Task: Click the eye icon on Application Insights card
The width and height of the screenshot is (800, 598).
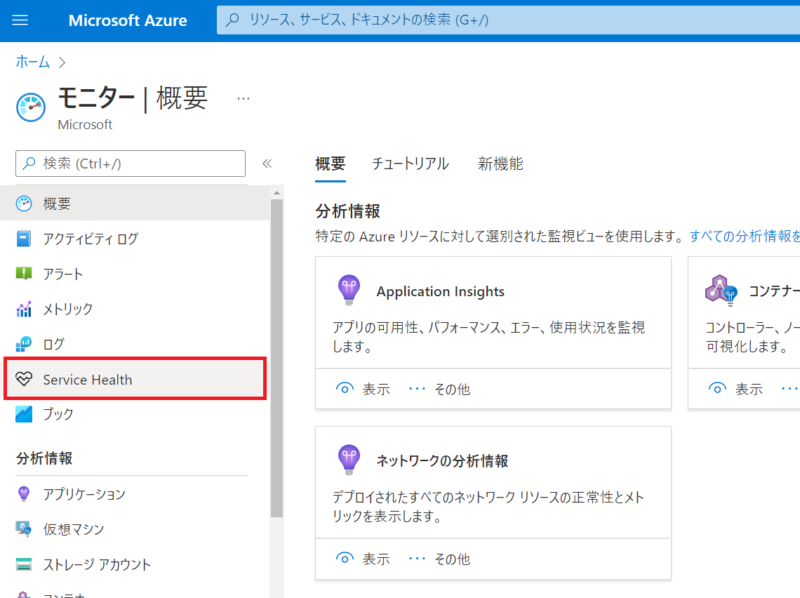Action: 344,388
